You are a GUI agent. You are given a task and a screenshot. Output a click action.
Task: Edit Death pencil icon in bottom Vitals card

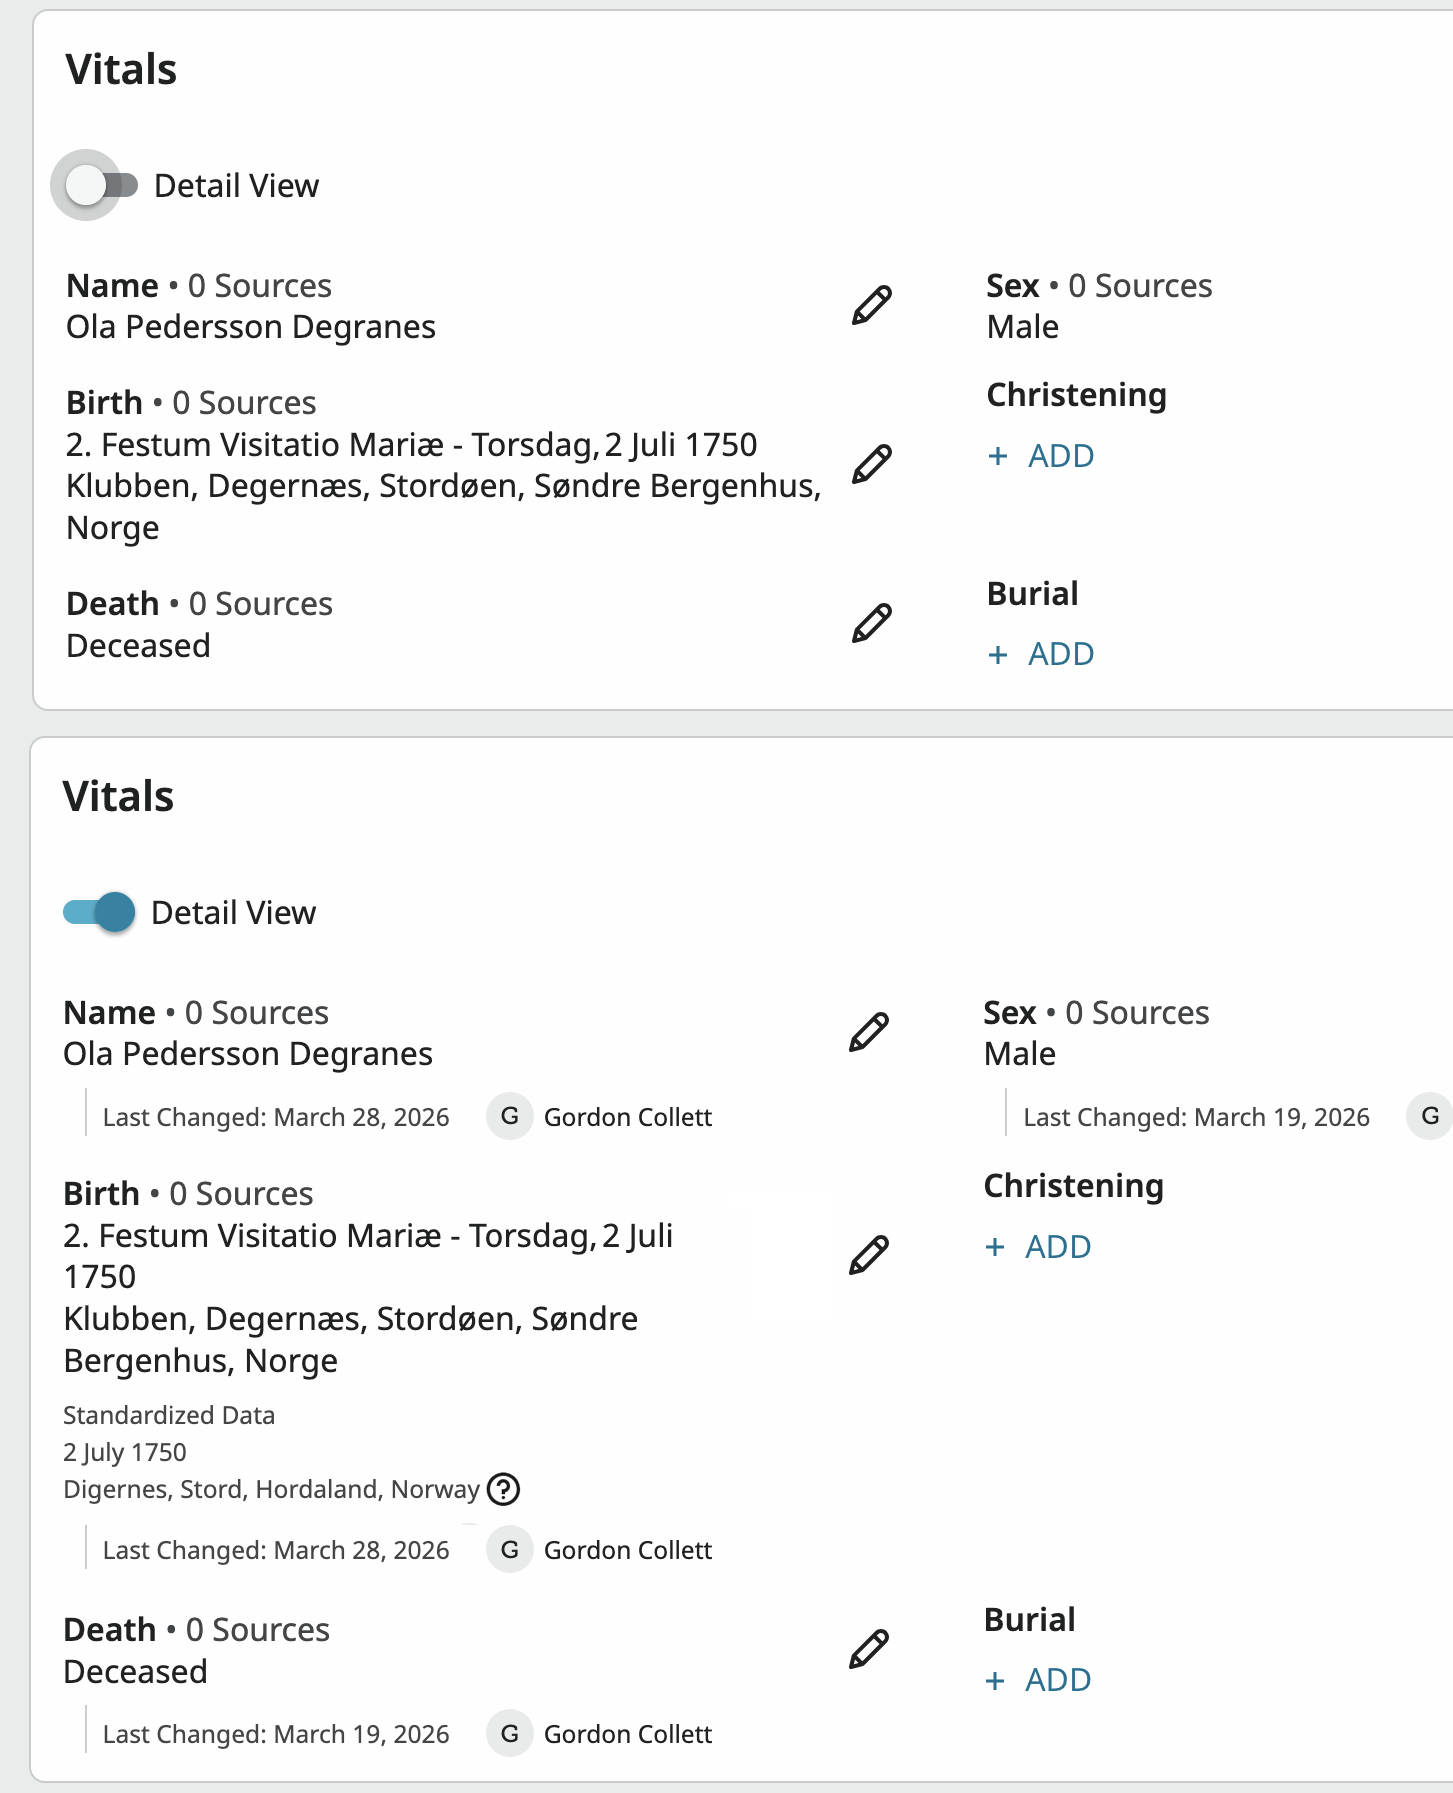pyautogui.click(x=868, y=1649)
